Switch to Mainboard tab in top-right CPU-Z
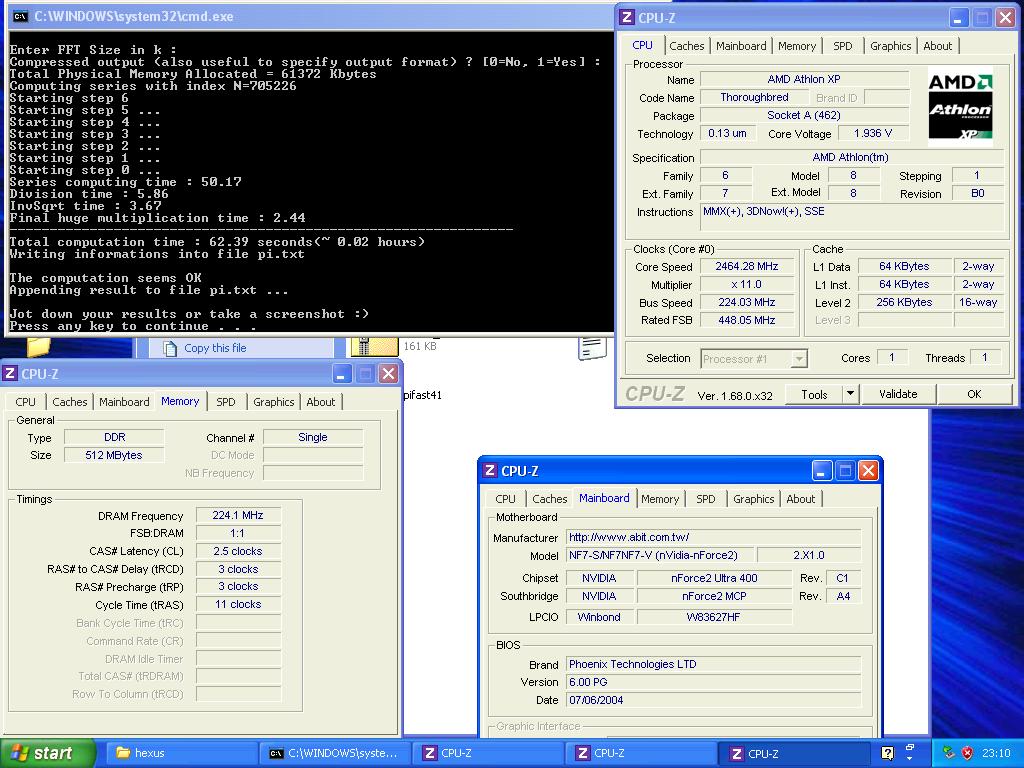The image size is (1024, 768). pyautogui.click(x=741, y=46)
